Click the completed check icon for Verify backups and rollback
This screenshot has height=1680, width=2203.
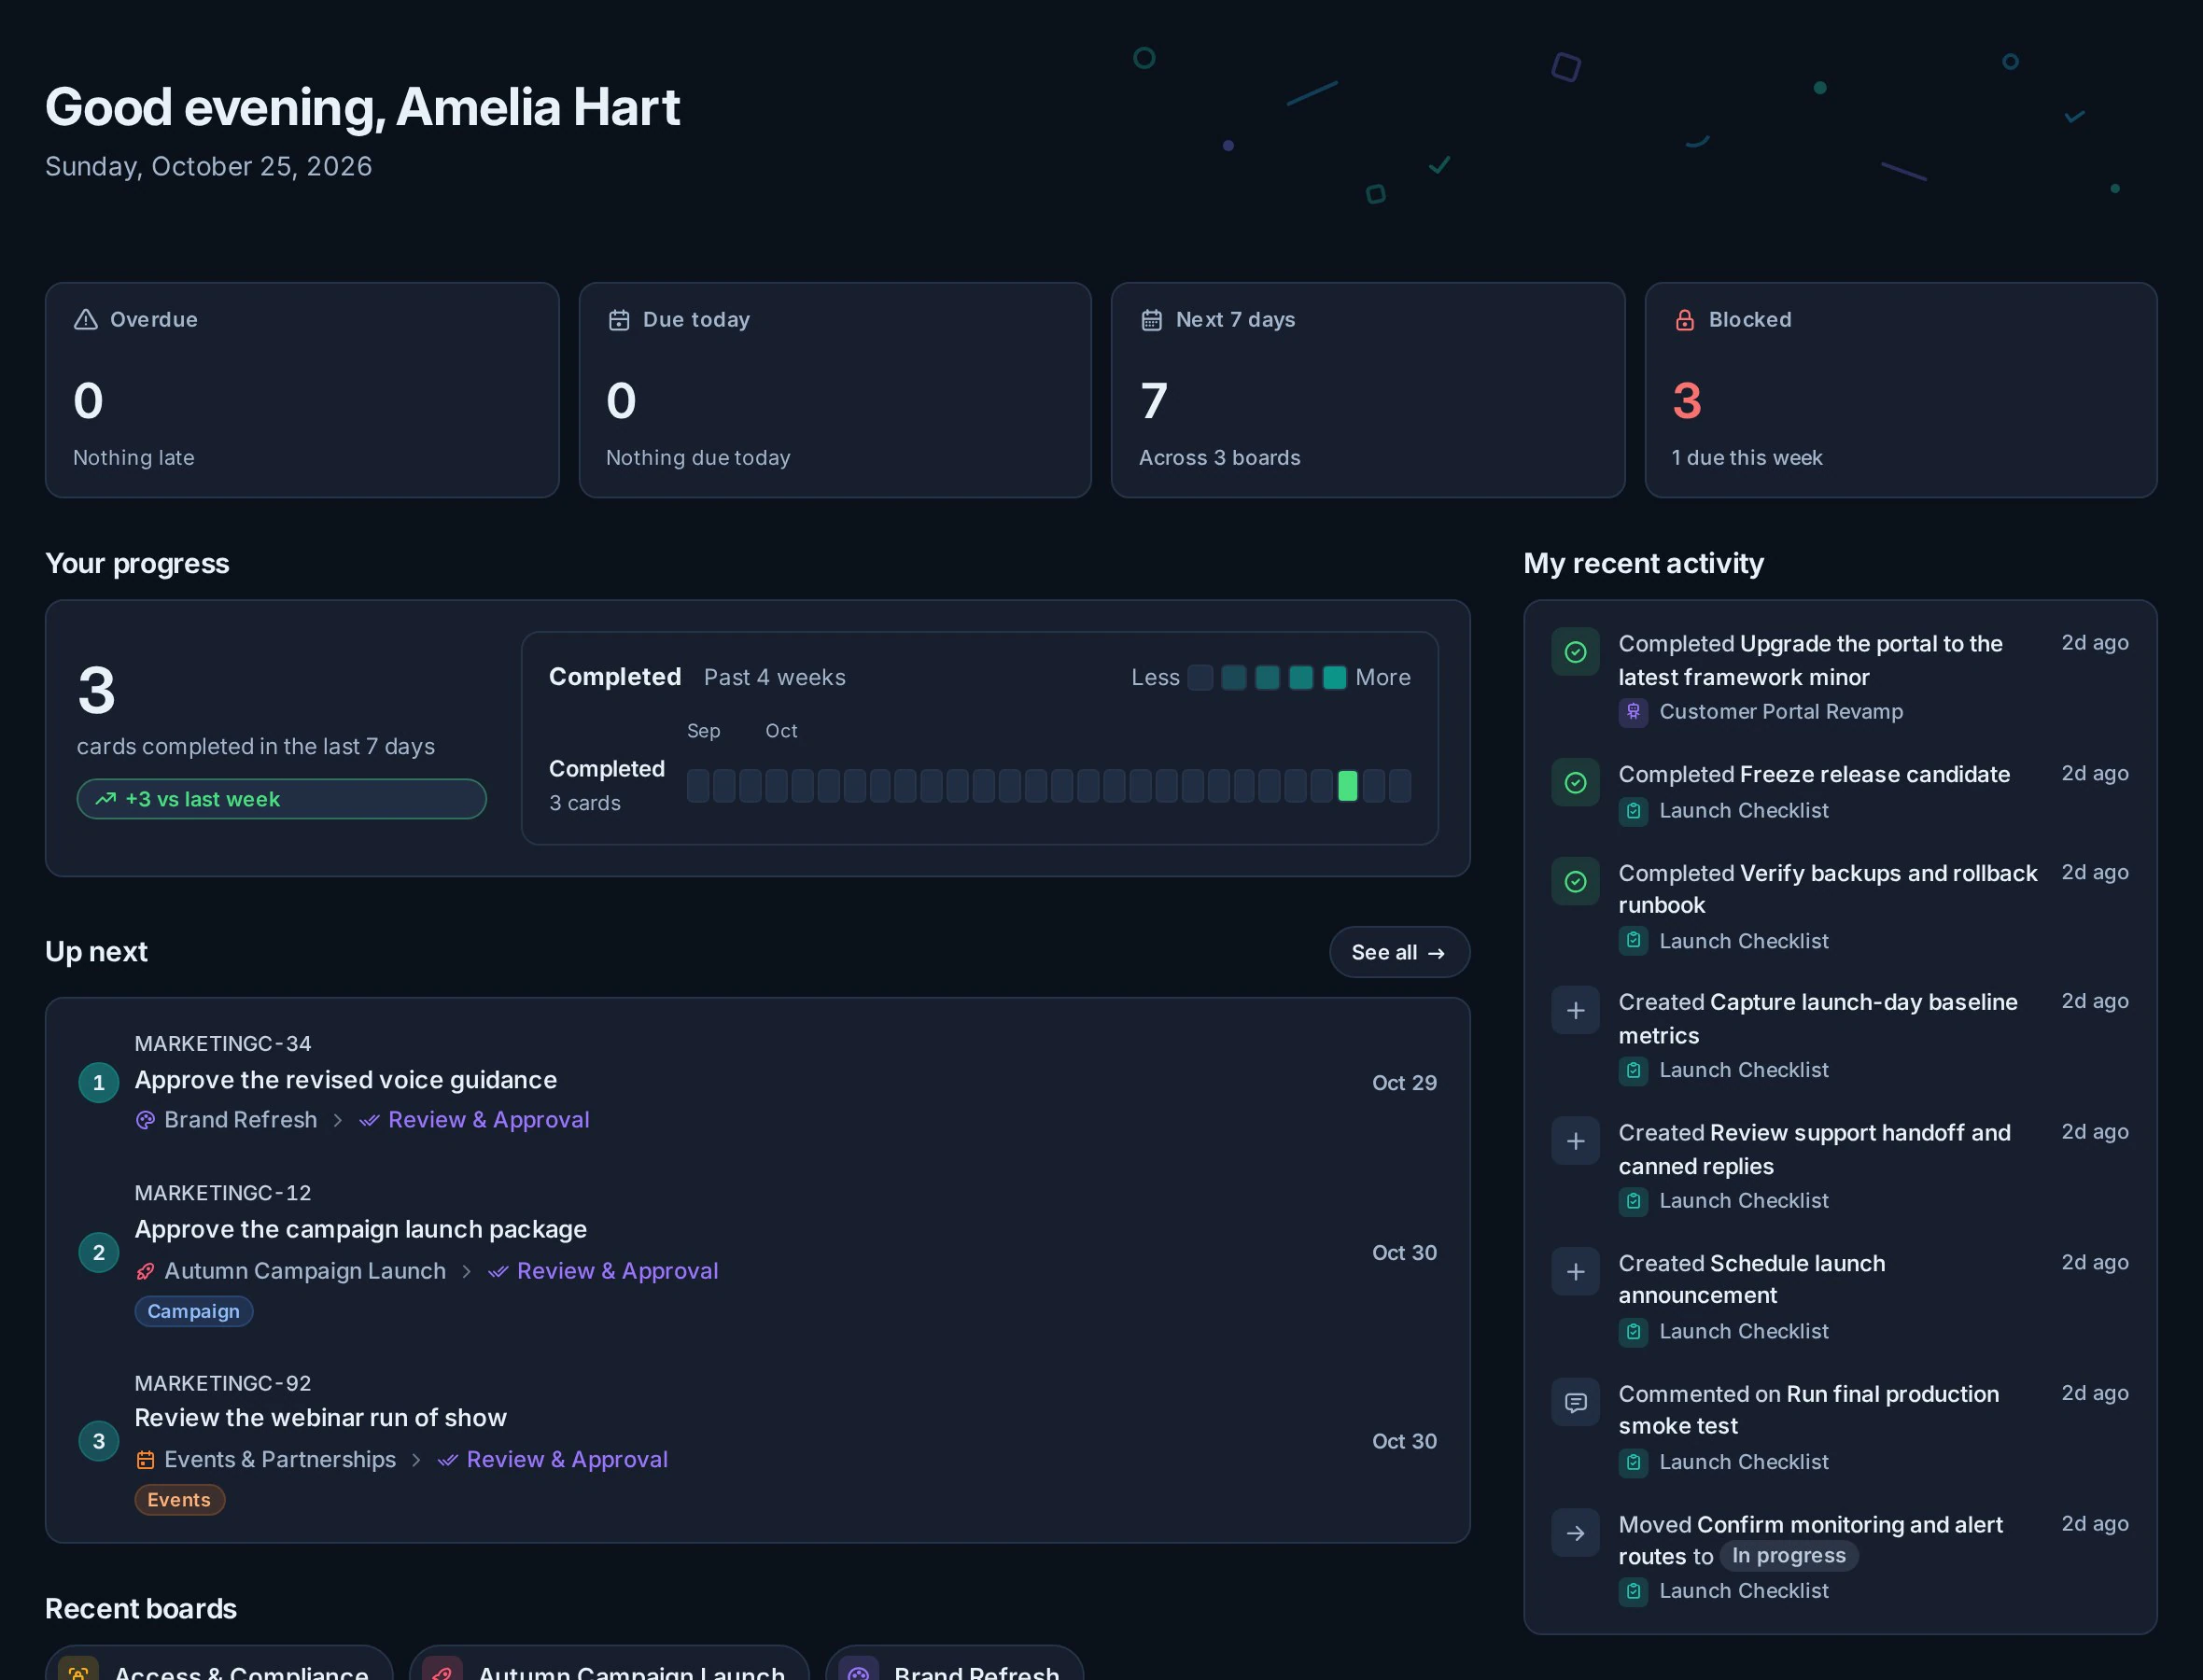[1575, 882]
